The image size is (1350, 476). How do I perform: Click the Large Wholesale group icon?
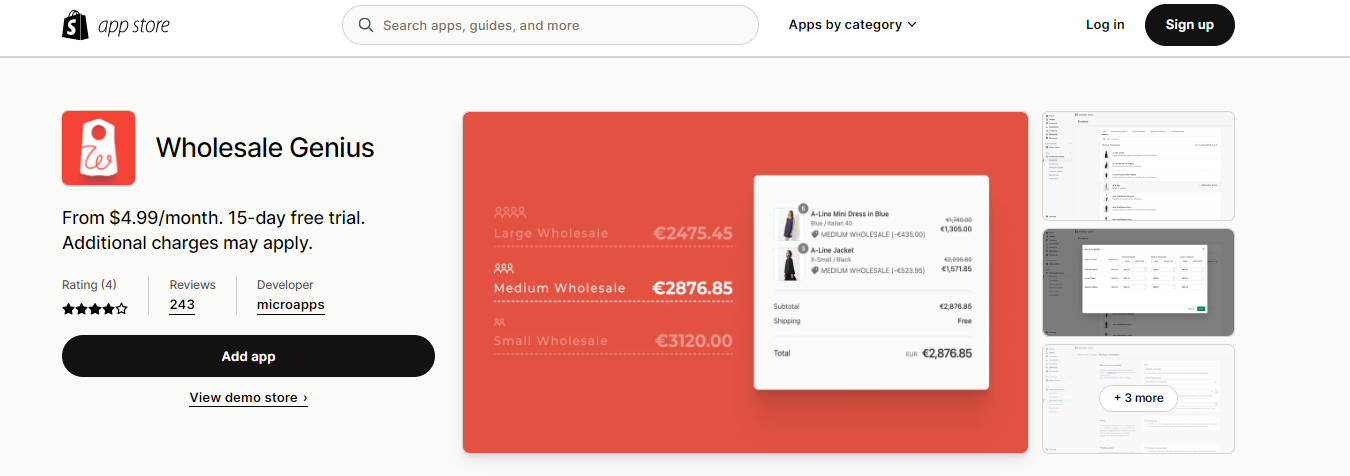(x=509, y=212)
